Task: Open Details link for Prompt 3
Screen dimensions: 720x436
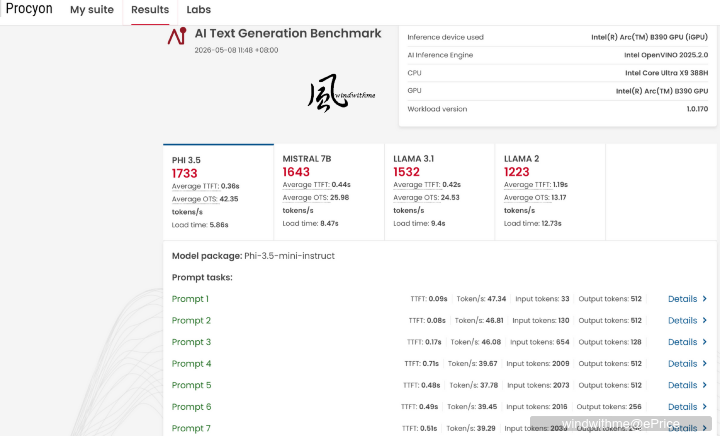Action: click(x=682, y=342)
